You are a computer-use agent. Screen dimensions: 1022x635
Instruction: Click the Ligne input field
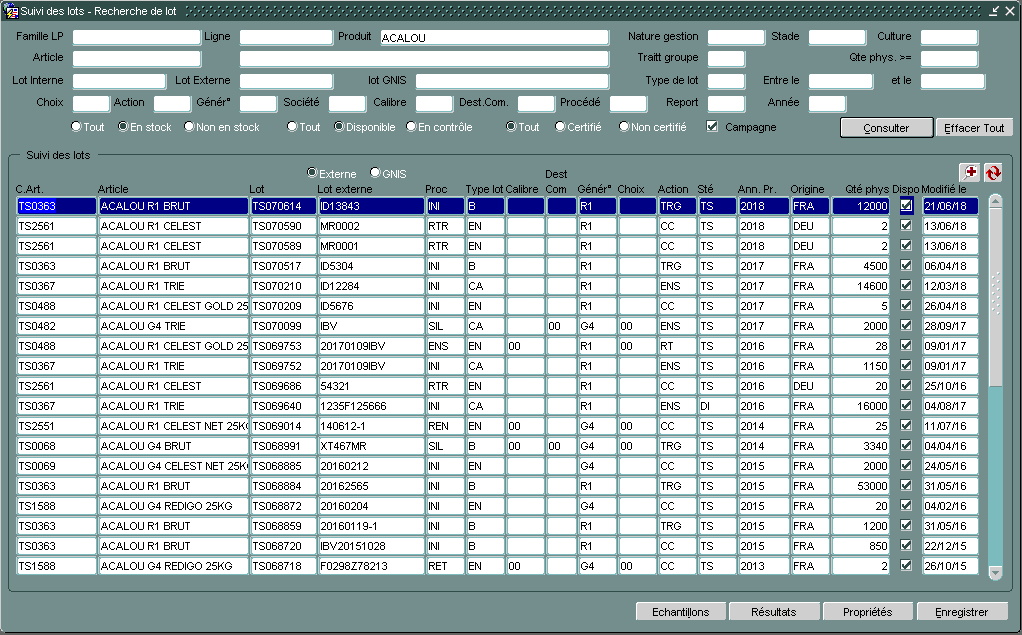click(286, 38)
